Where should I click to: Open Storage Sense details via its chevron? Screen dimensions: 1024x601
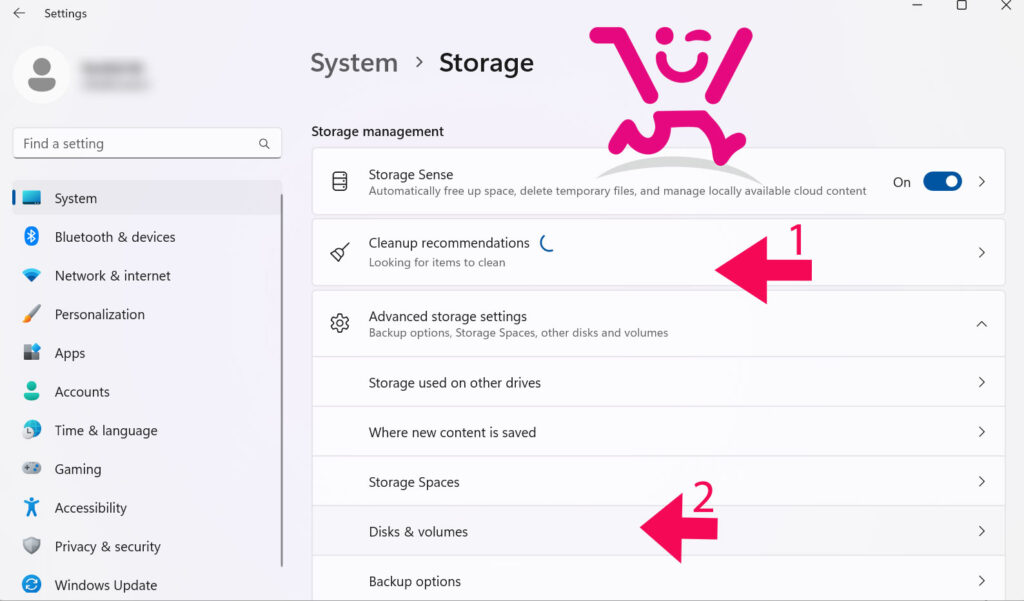982,182
